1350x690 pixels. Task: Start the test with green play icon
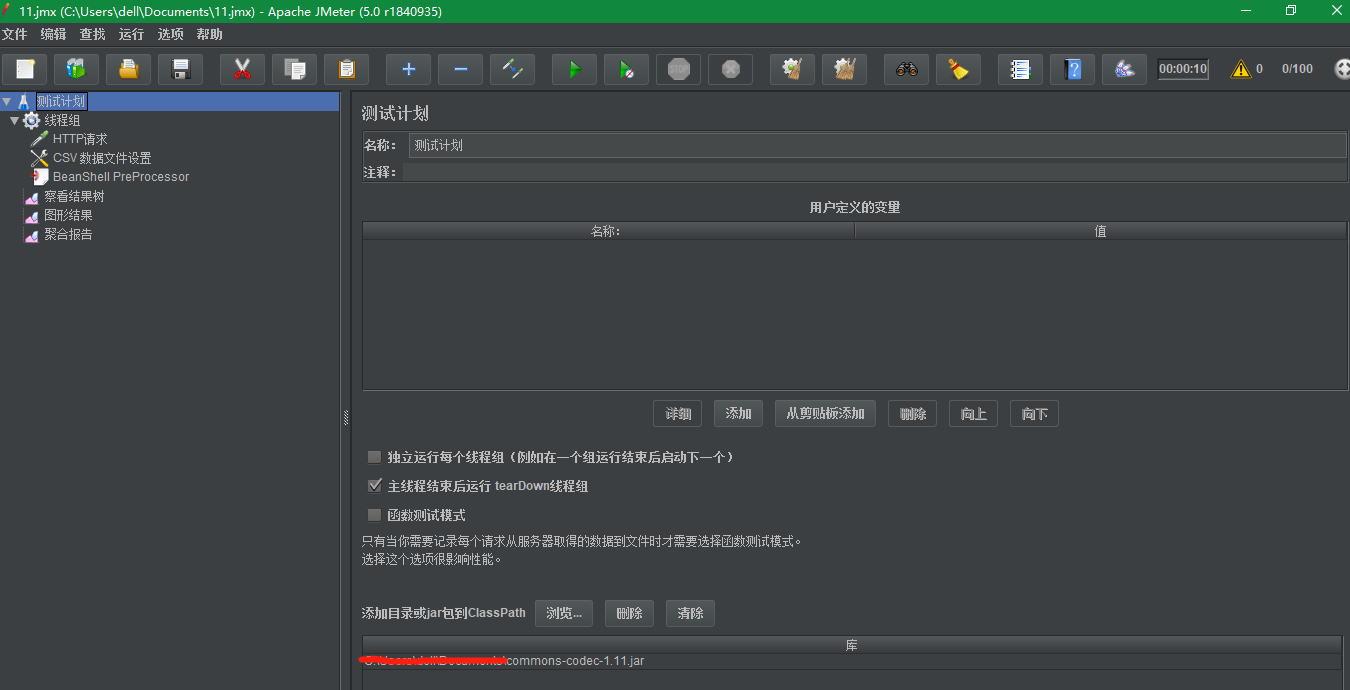(x=574, y=69)
